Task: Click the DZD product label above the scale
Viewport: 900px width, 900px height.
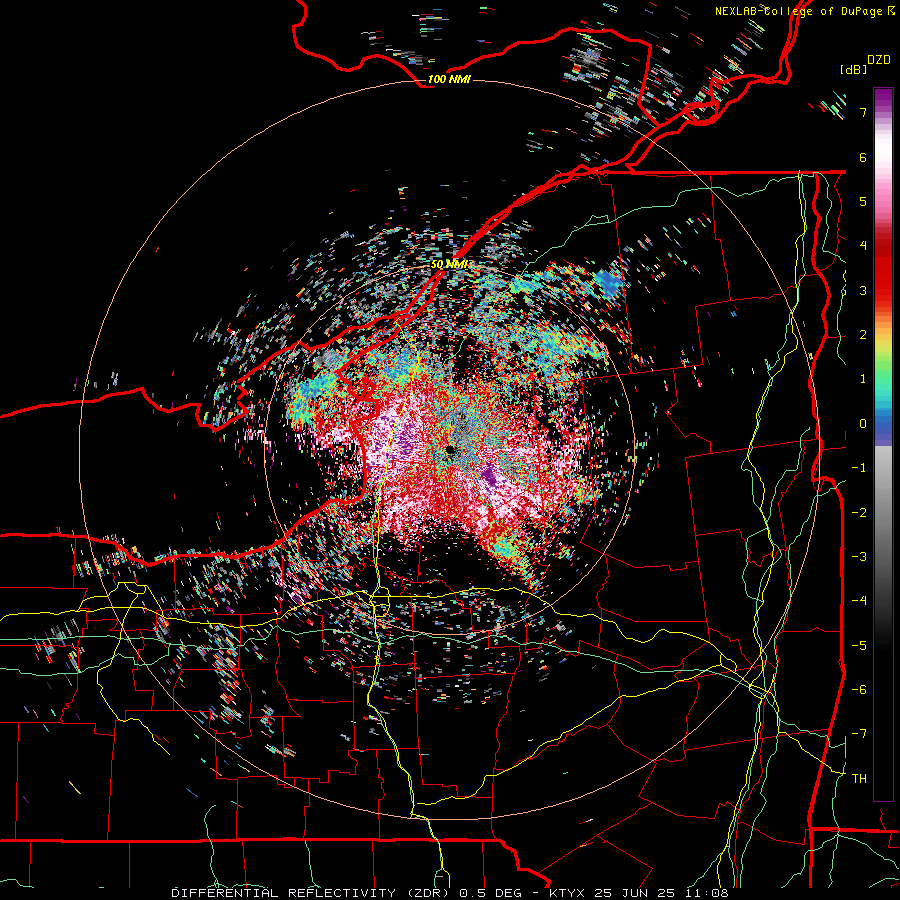Action: 879,60
